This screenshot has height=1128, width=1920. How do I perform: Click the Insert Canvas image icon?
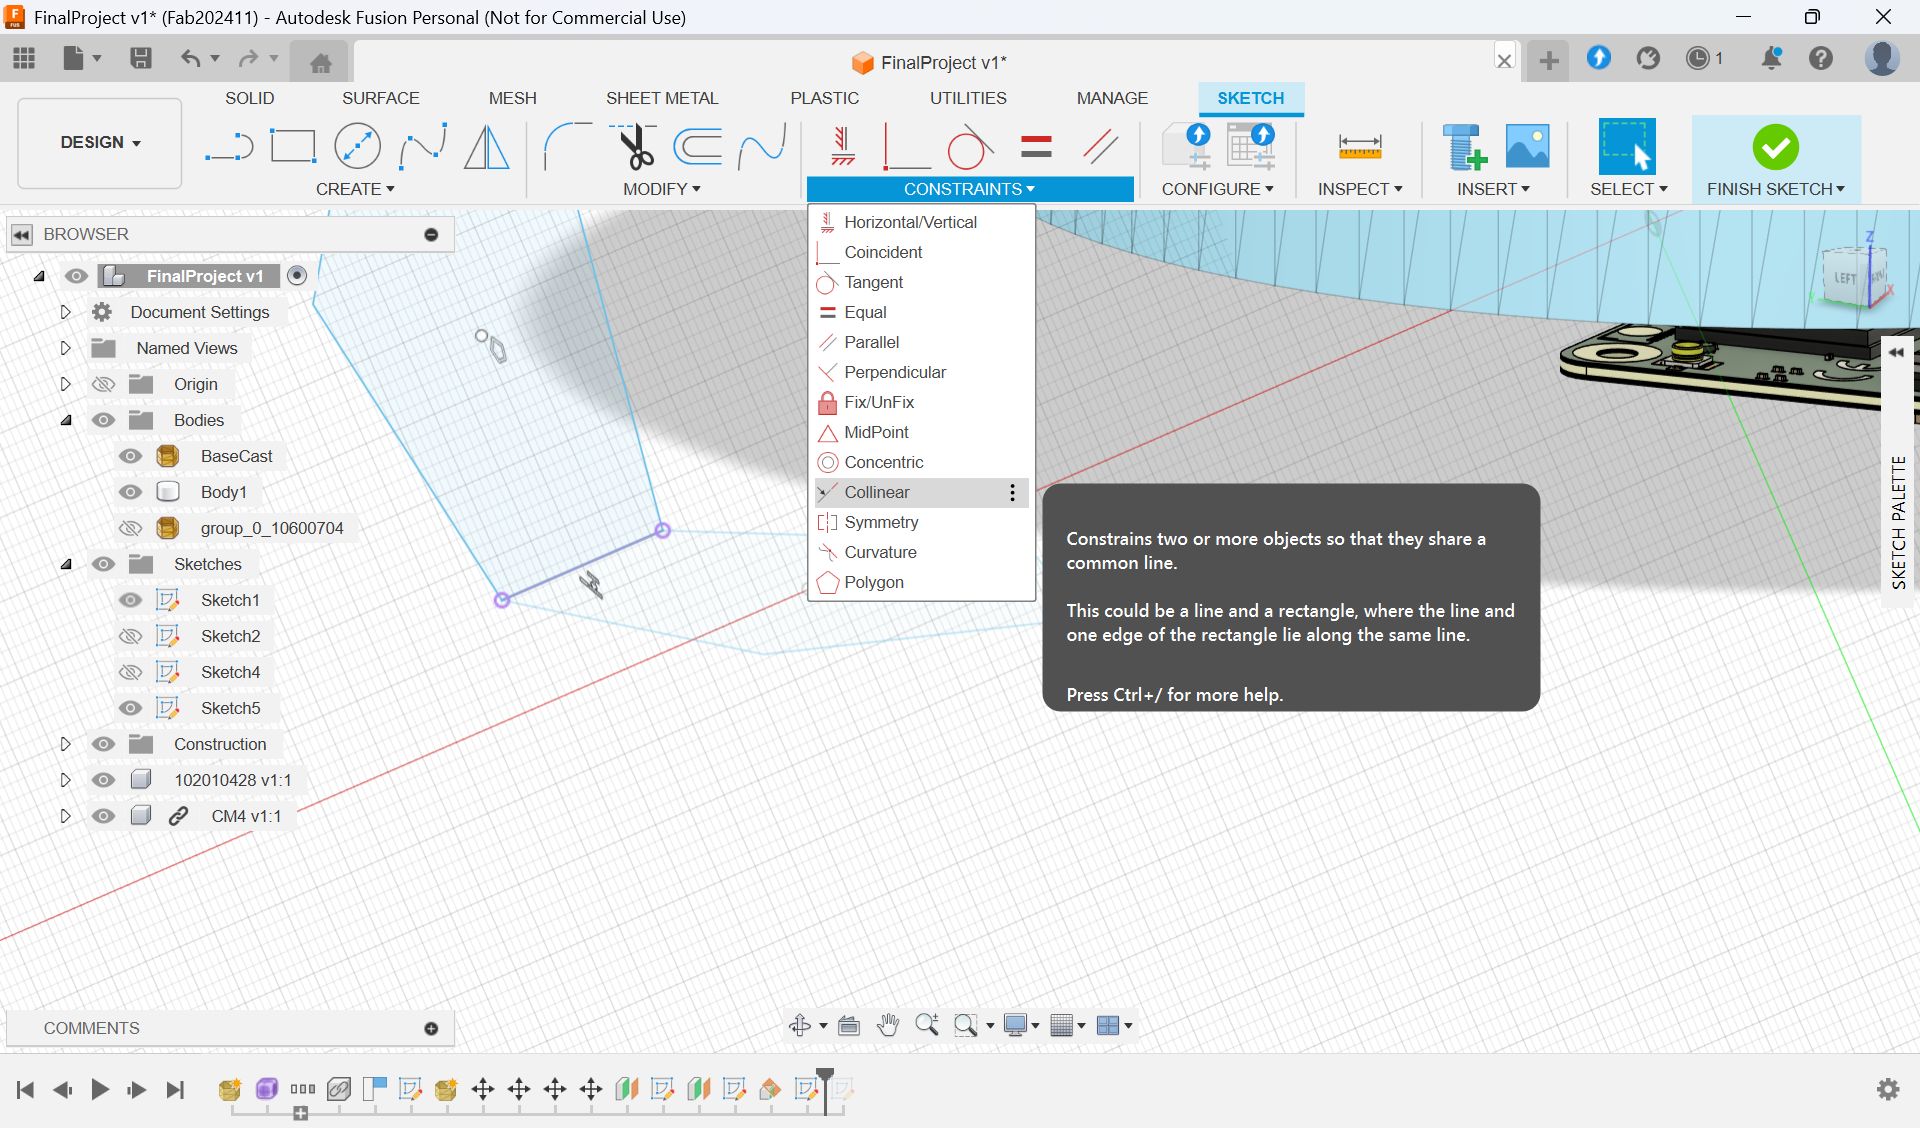(1527, 147)
